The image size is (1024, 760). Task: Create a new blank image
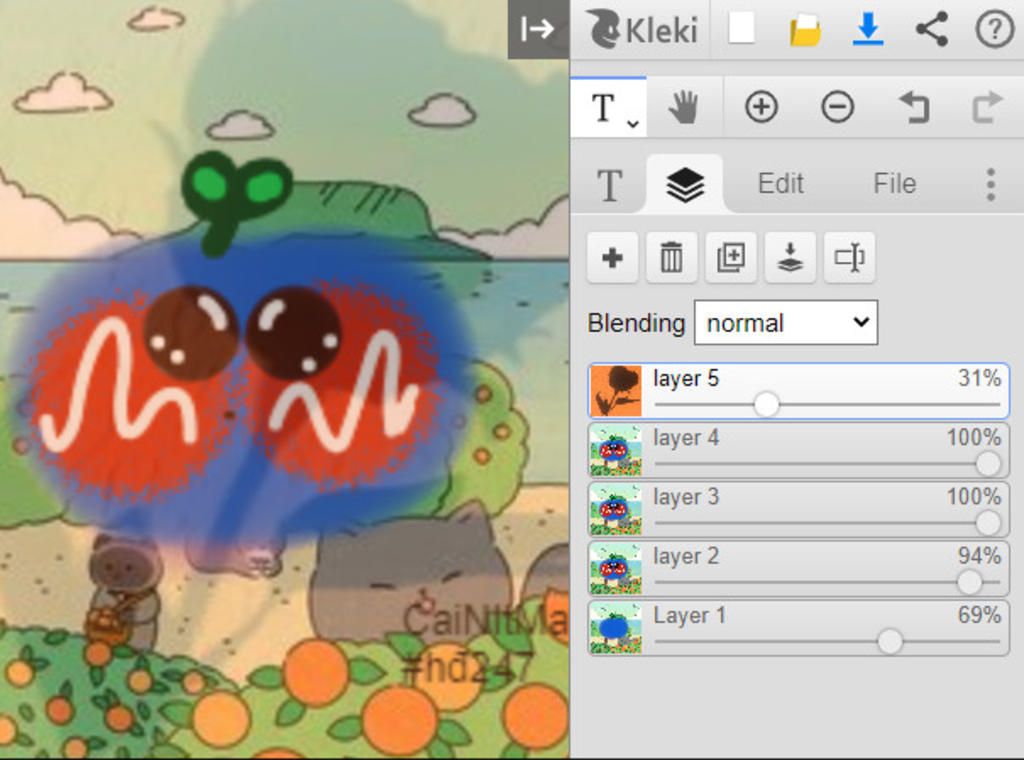(741, 29)
